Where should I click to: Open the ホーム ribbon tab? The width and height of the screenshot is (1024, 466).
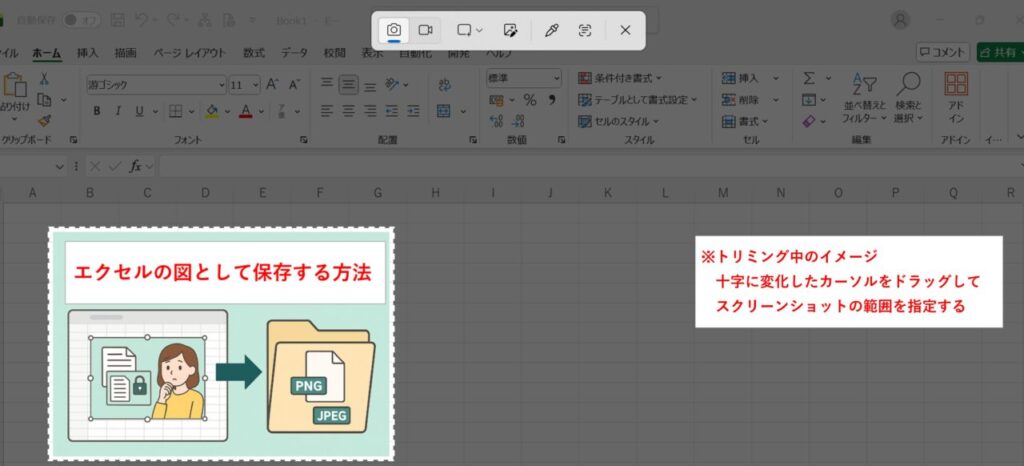[46, 53]
